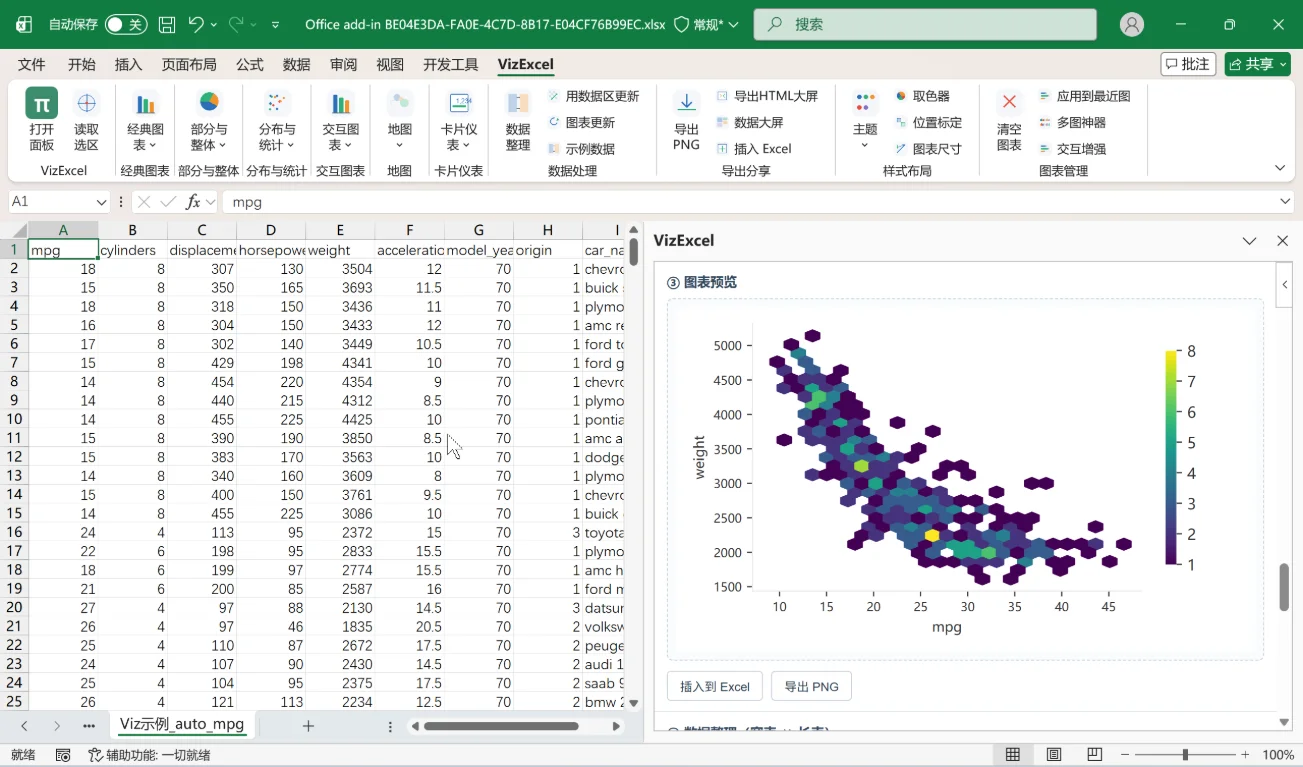Viewport: 1303px width, 767px height.
Task: Open the 多图神器 tool
Action: (1072, 122)
